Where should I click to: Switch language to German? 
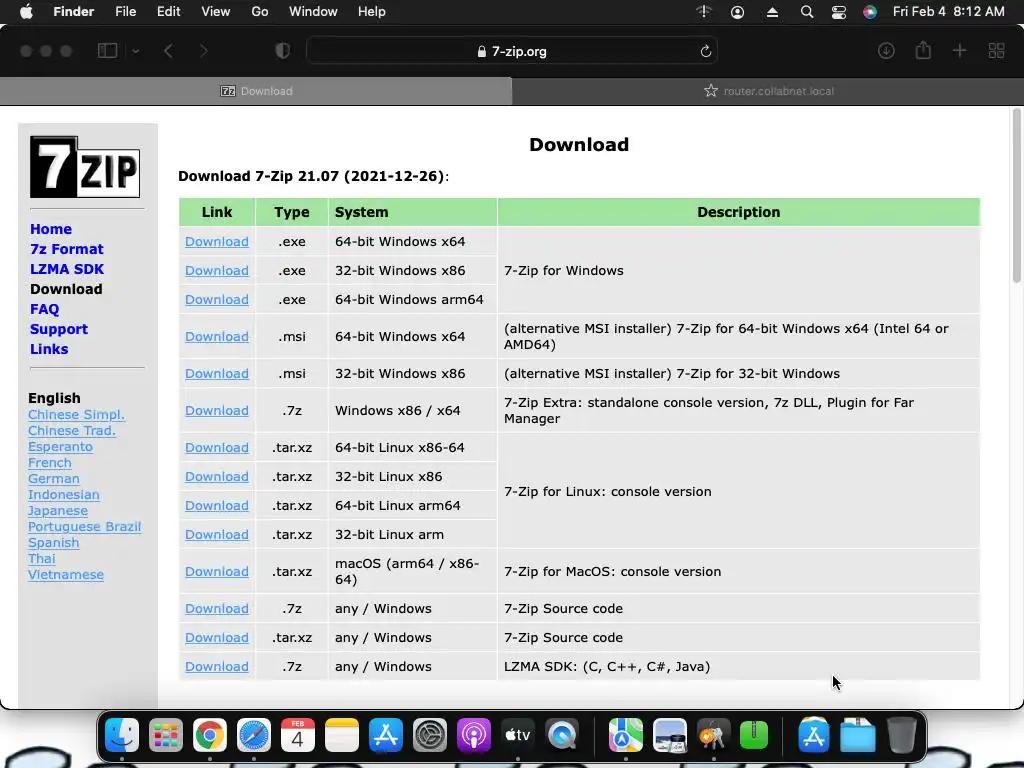[54, 479]
